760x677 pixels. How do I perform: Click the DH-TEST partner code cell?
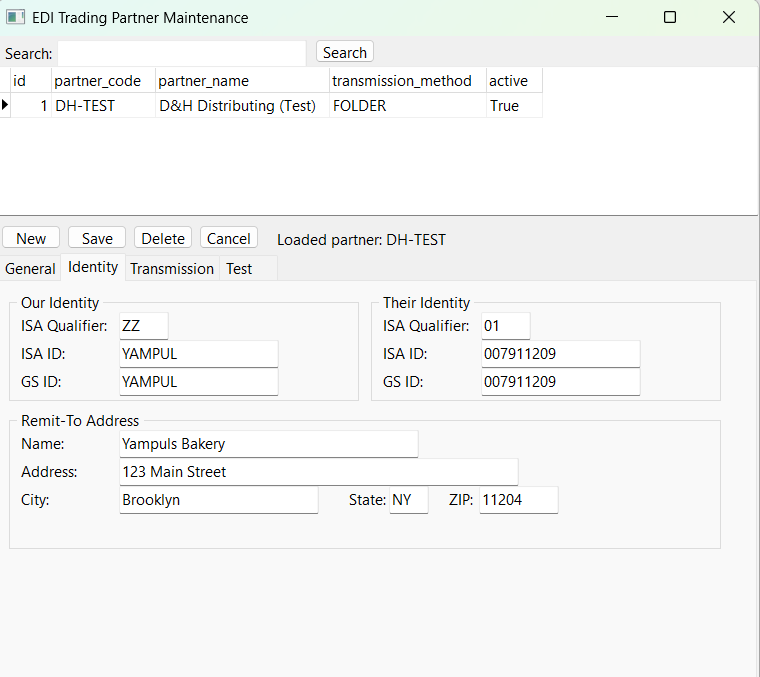[103, 105]
